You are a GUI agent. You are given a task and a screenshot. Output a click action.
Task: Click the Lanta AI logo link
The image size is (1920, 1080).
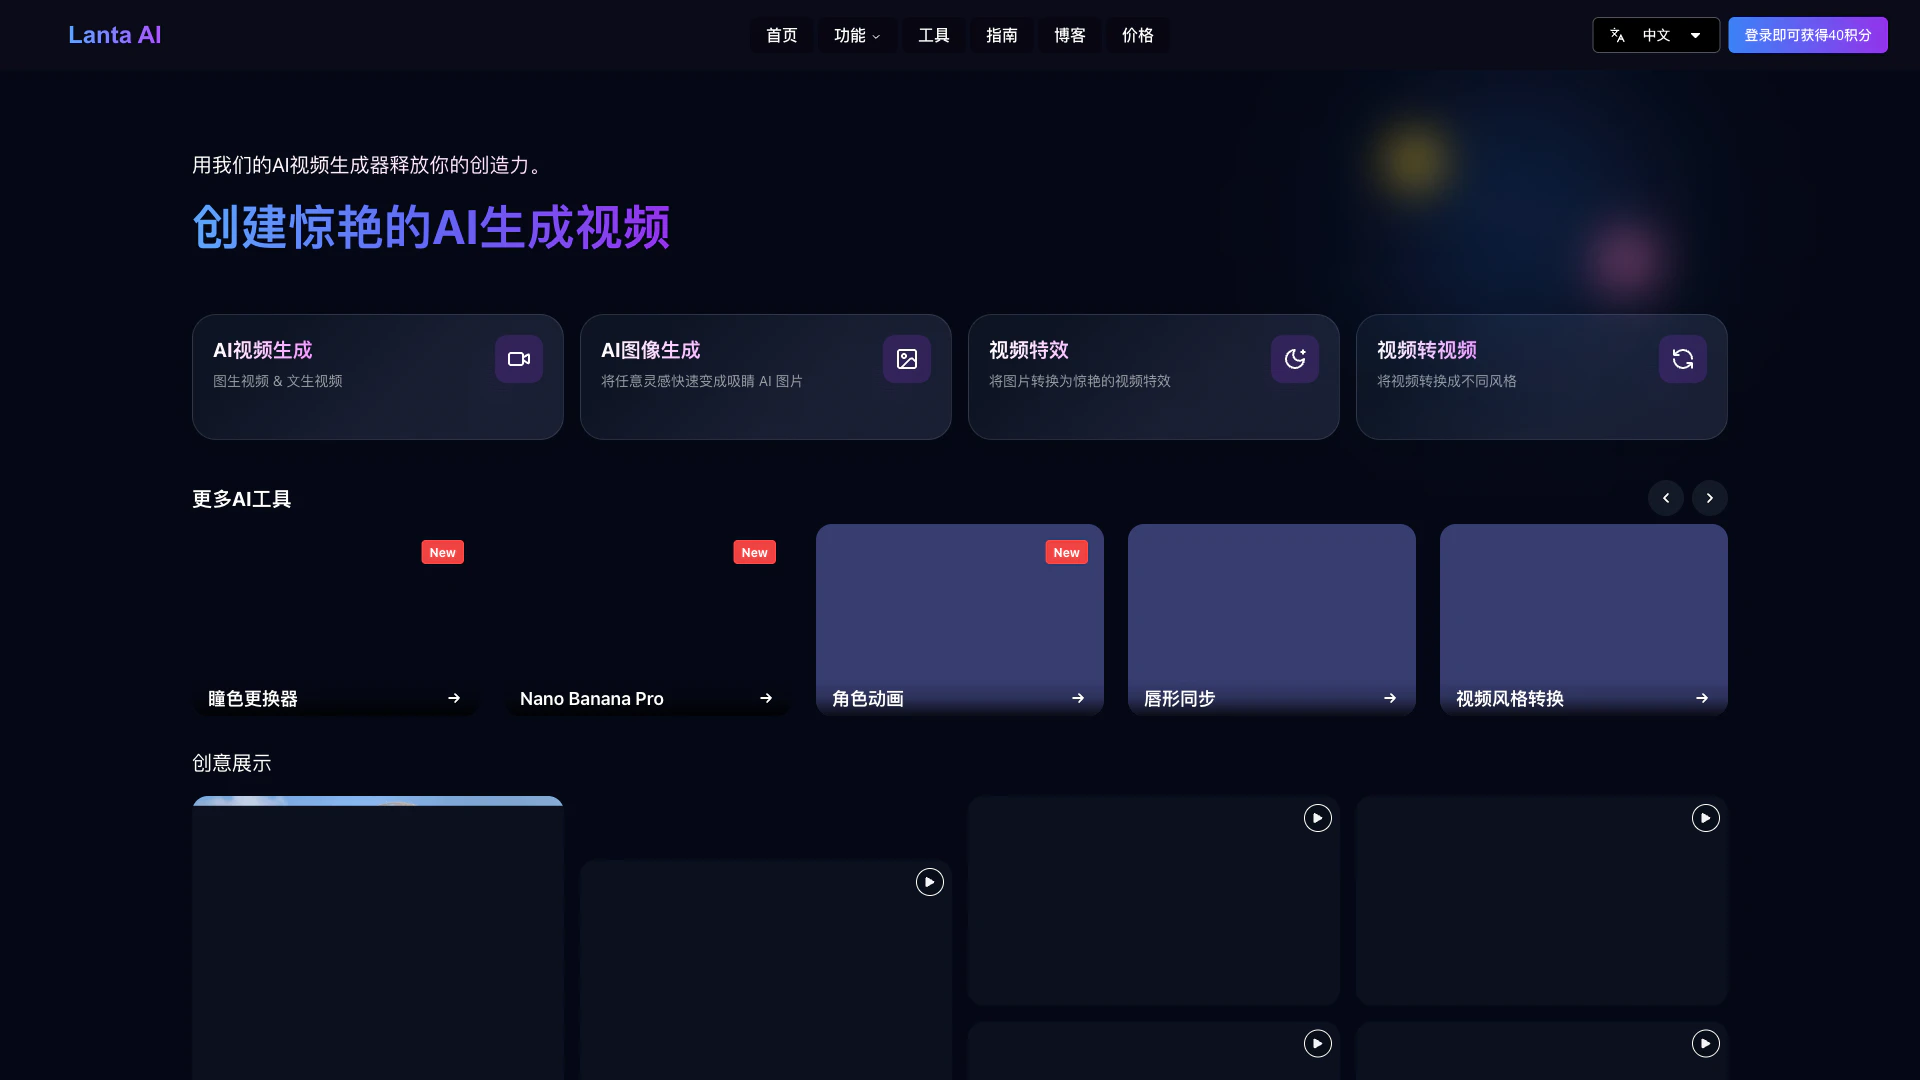click(114, 35)
